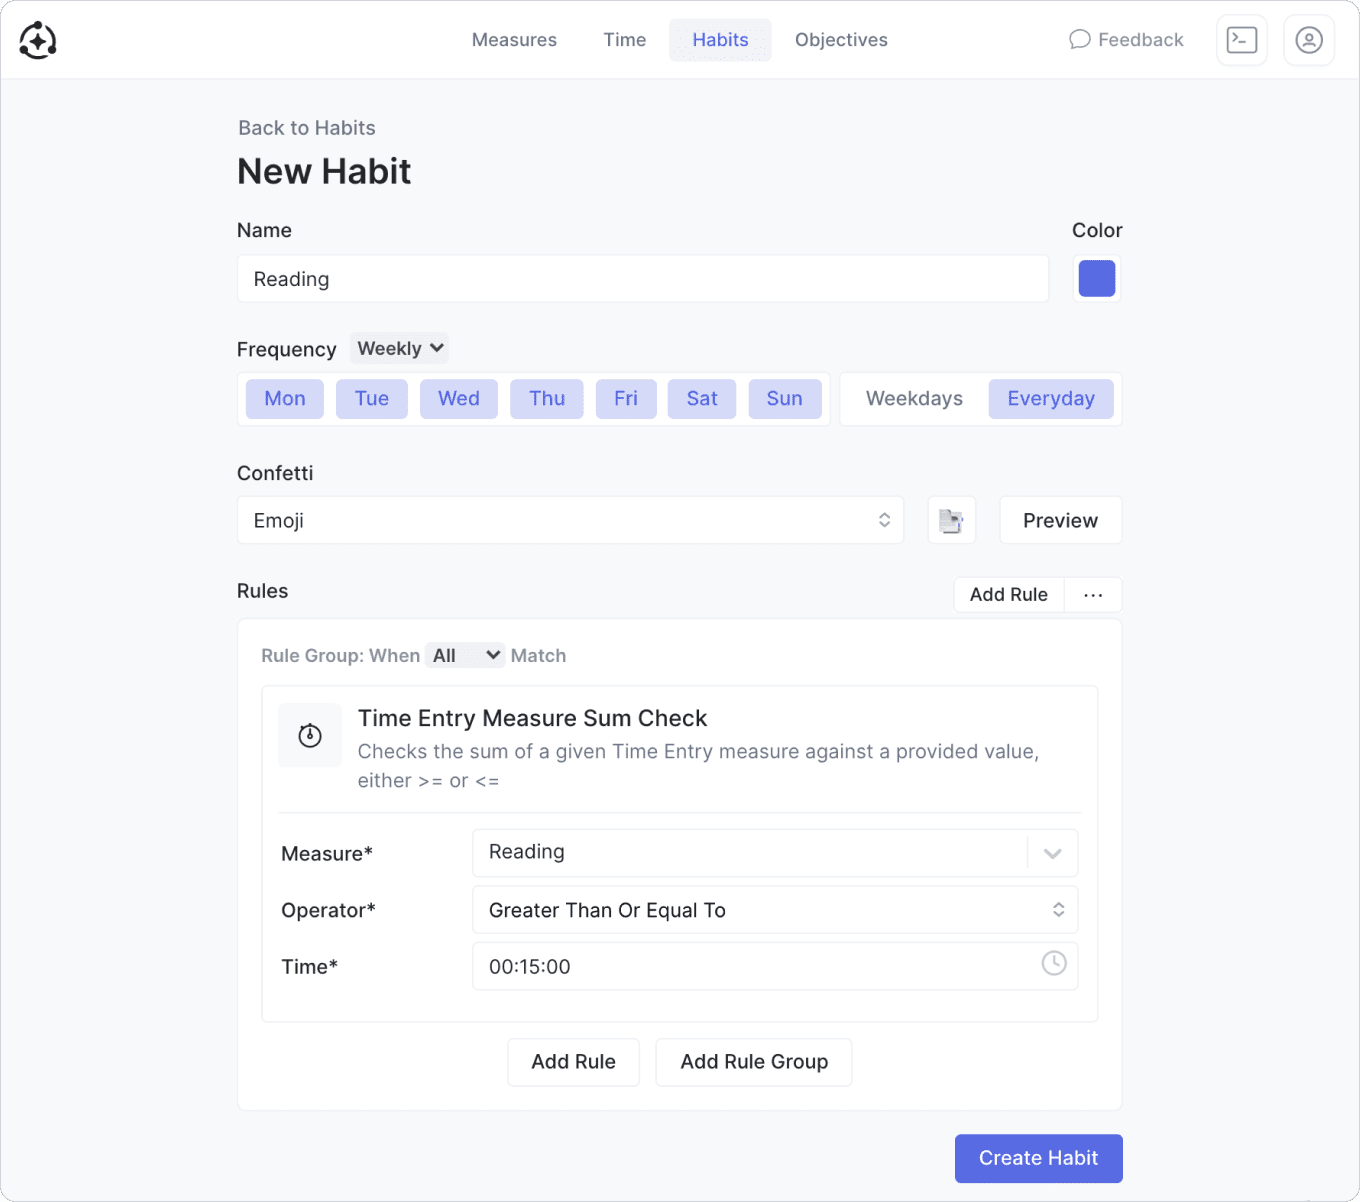1360x1202 pixels.
Task: Toggle Fri day selection
Action: click(x=626, y=399)
